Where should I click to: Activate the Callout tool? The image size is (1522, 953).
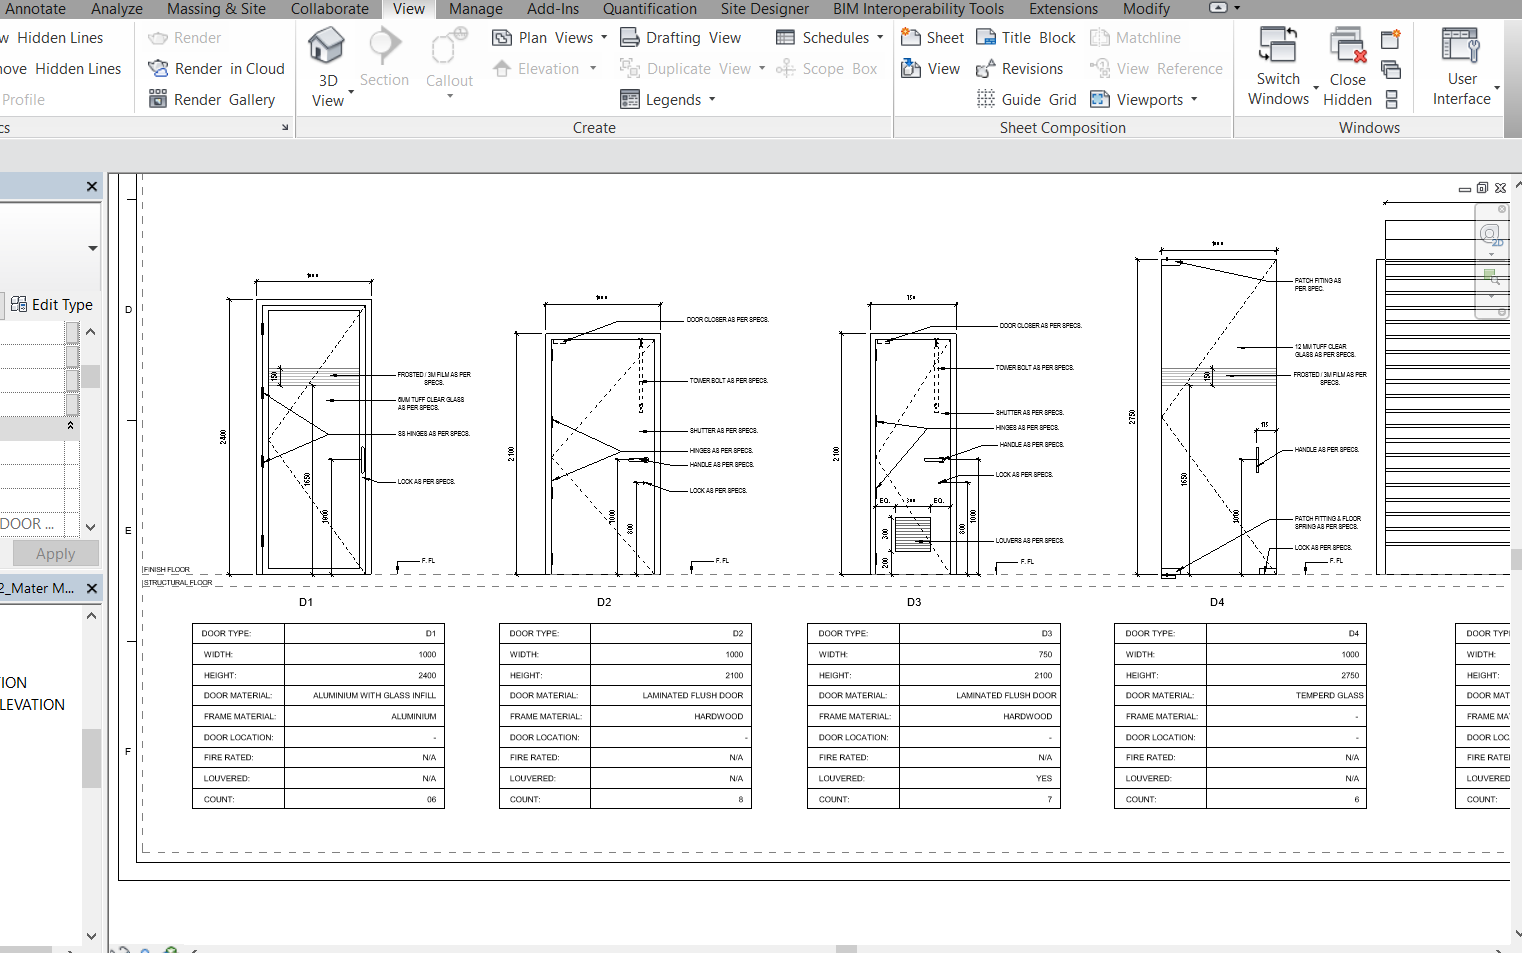(x=448, y=58)
